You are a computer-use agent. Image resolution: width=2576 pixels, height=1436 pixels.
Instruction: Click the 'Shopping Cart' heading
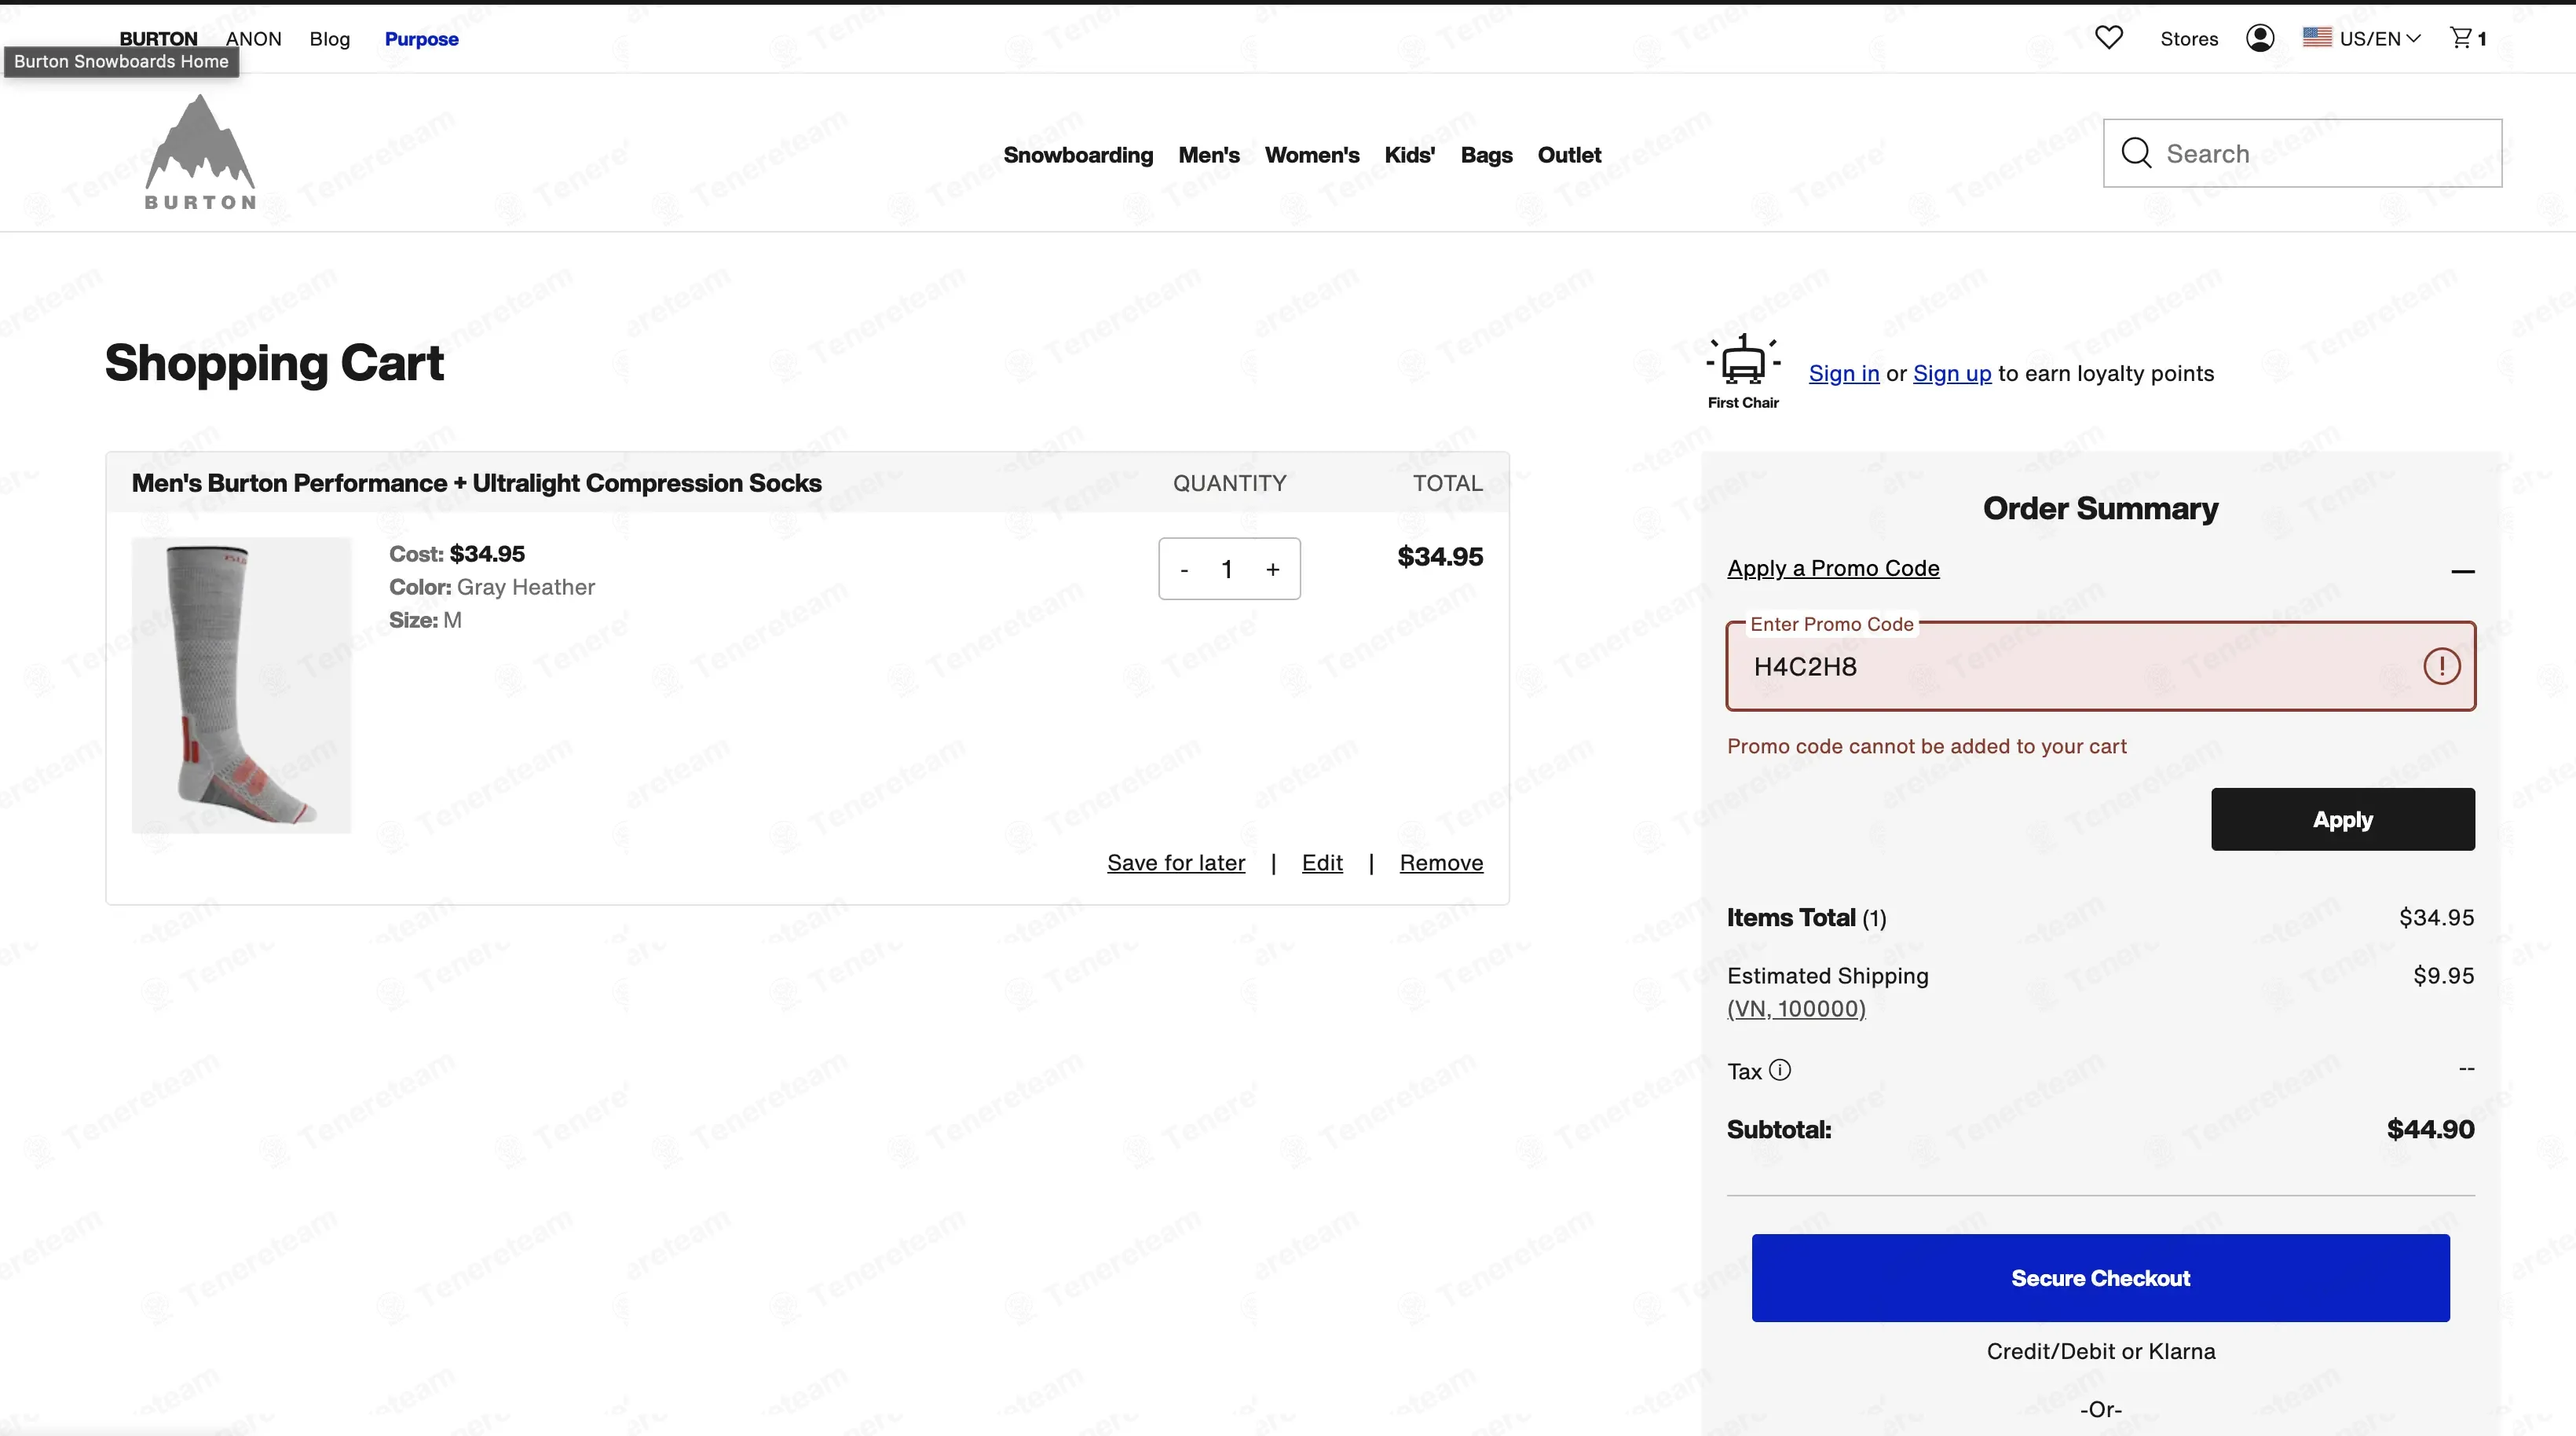tap(274, 363)
